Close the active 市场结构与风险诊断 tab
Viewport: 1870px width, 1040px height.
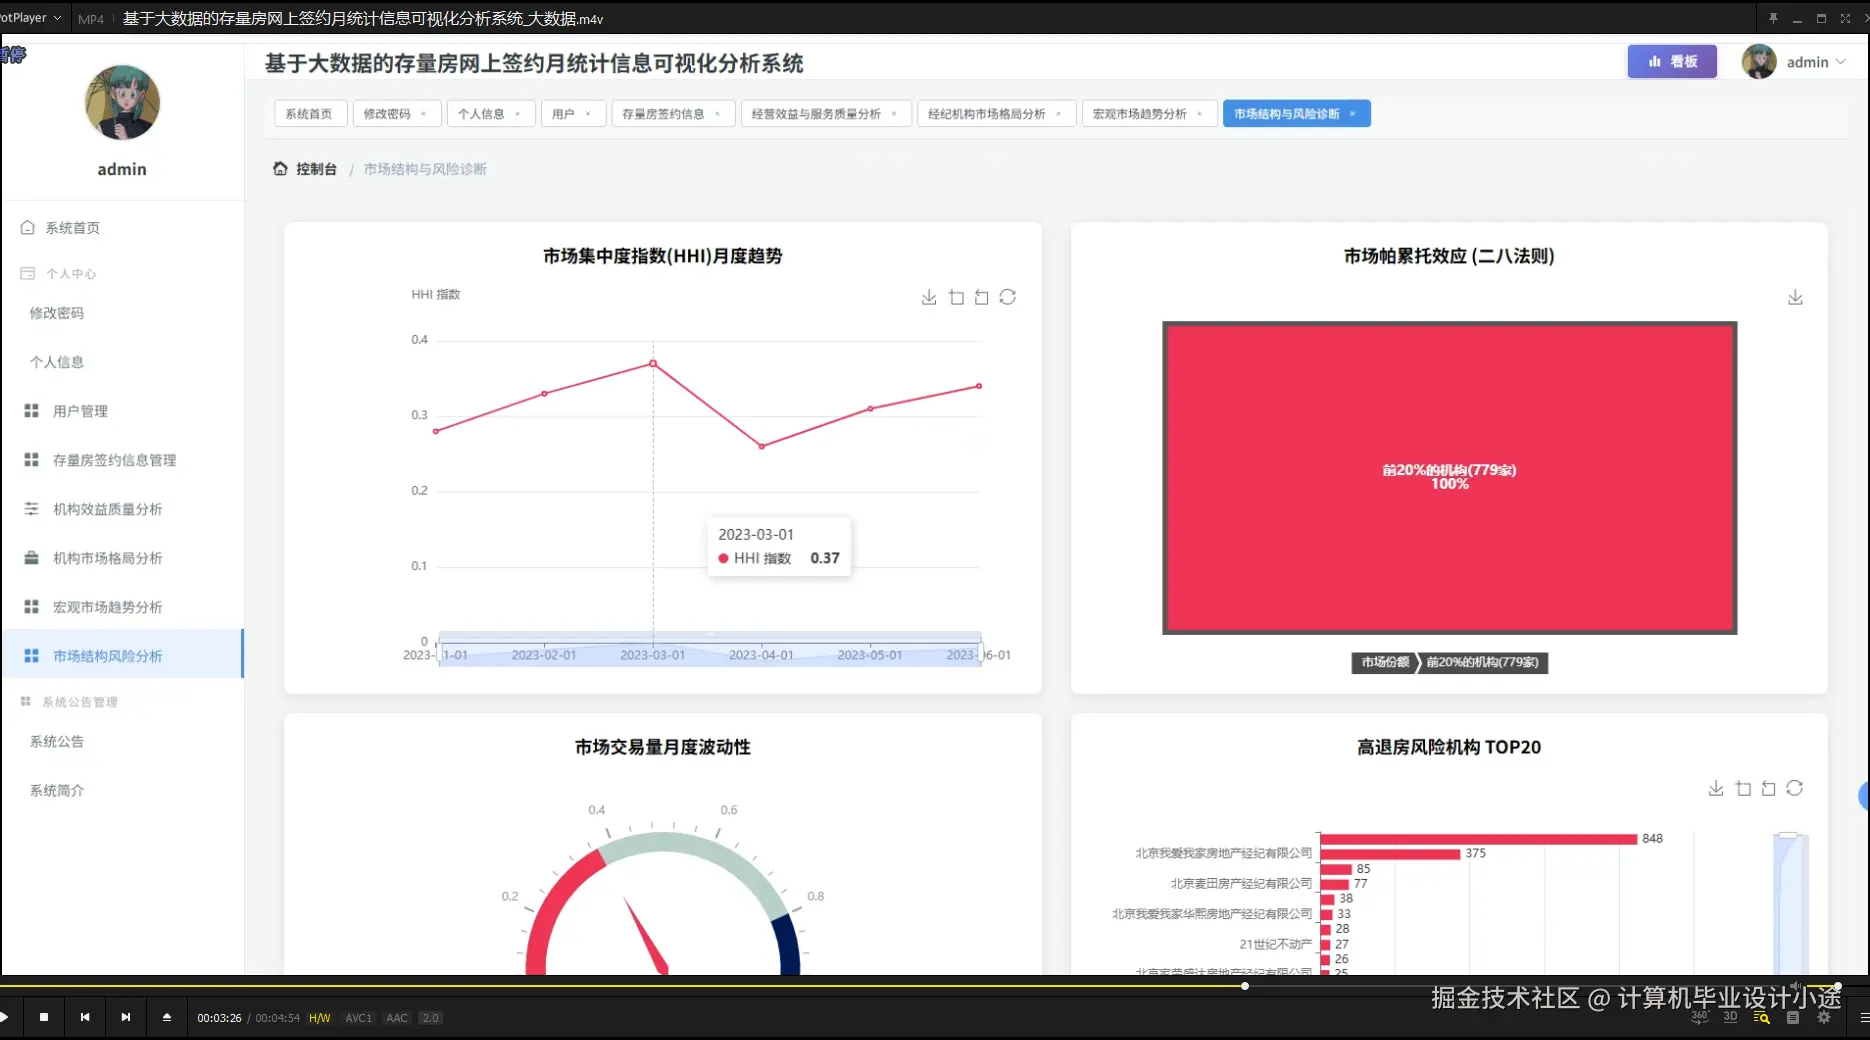[x=1353, y=114]
